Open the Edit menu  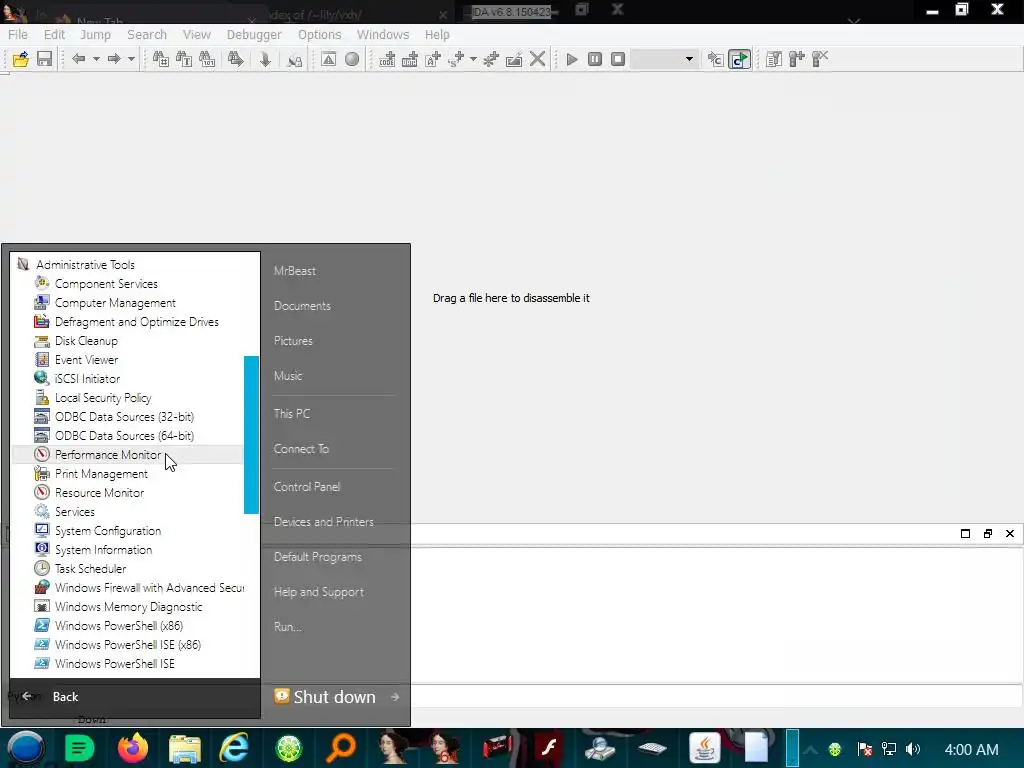point(54,35)
